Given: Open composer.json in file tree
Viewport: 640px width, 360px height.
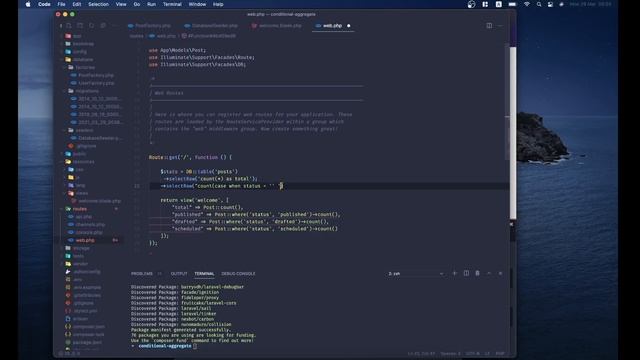Looking at the screenshot, I should tap(89, 327).
